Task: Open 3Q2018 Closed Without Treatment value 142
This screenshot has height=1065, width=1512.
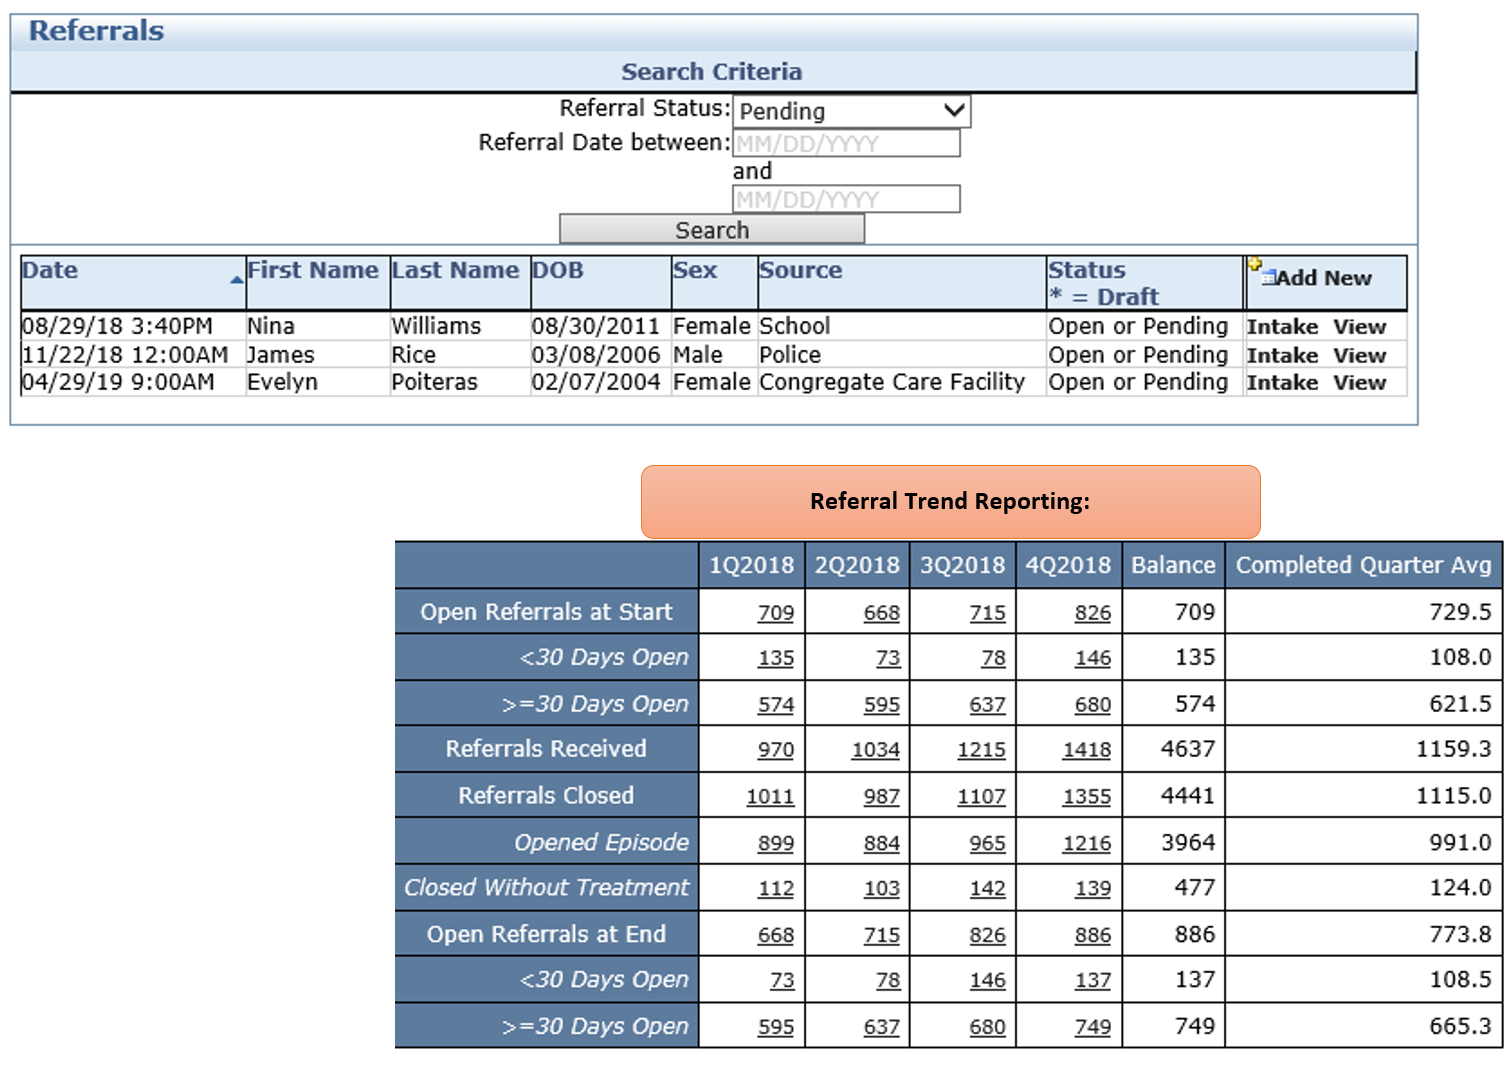Action: coord(987,888)
